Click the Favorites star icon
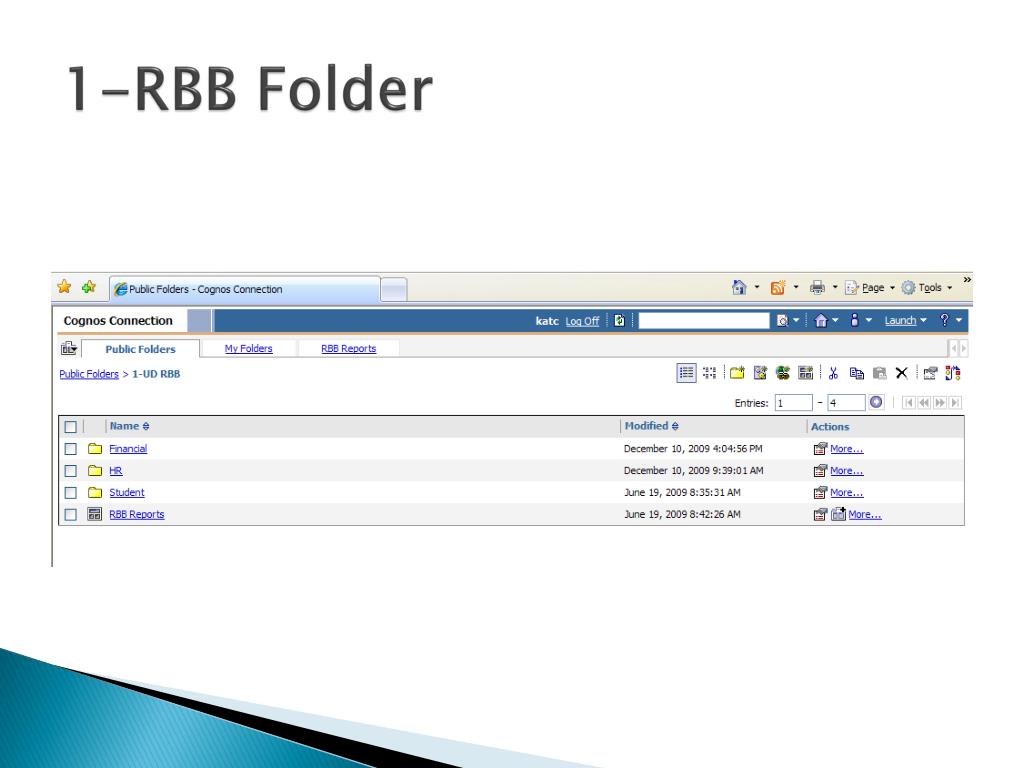The height and width of the screenshot is (768, 1024). 64,287
